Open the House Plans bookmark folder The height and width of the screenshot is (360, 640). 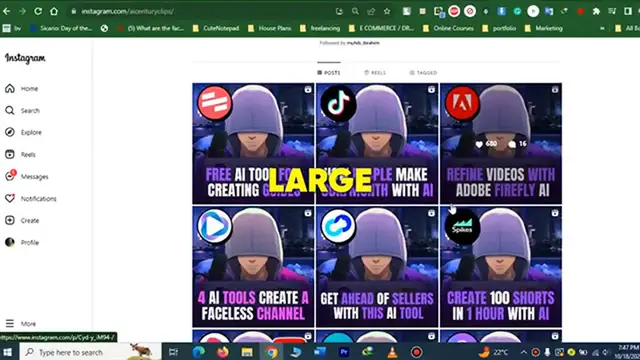270,28
